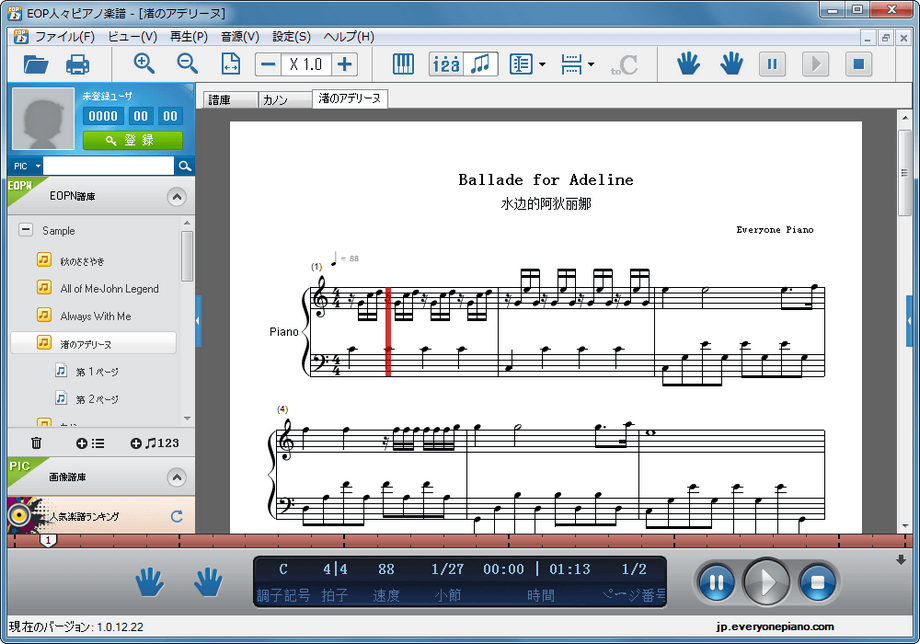This screenshot has height=644, width=920.
Task: Toggle left hand in bottom bar
Action: (150, 581)
